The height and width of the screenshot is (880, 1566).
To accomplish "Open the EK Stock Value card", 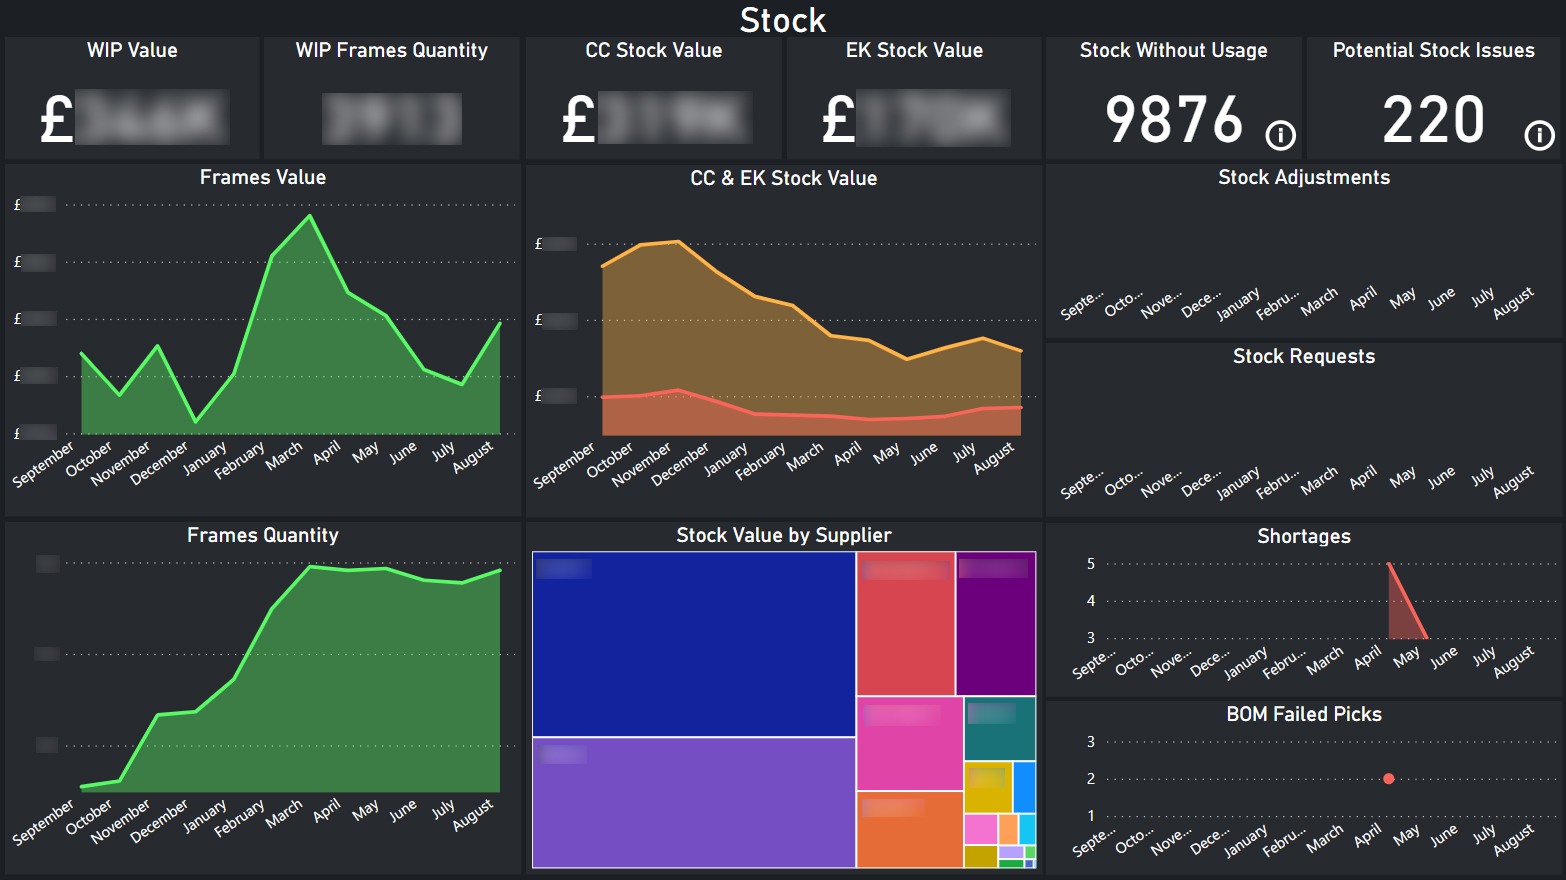I will [914, 98].
